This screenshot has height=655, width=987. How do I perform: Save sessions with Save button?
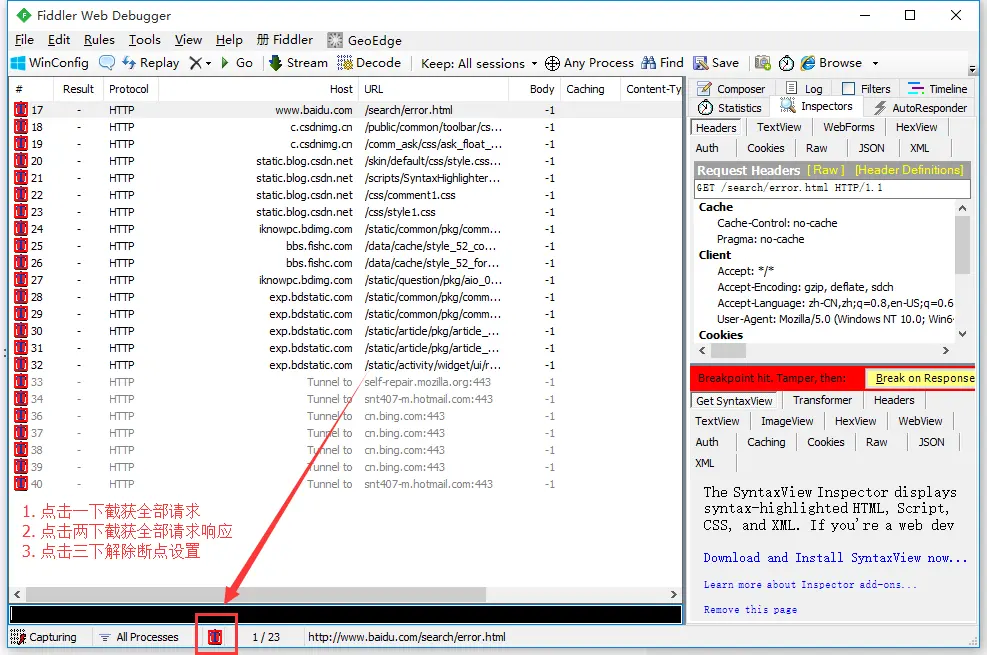(x=716, y=63)
